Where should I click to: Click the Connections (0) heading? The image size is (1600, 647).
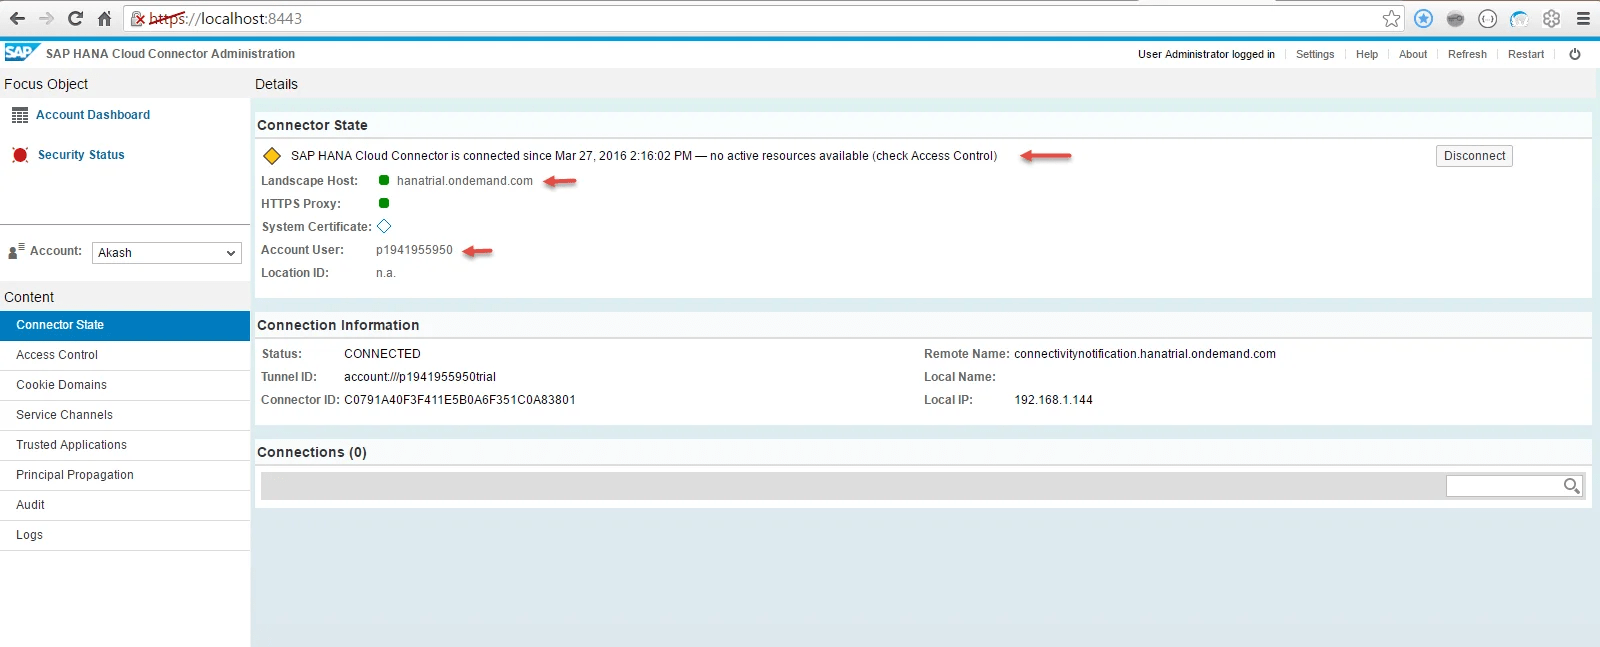[x=312, y=452]
